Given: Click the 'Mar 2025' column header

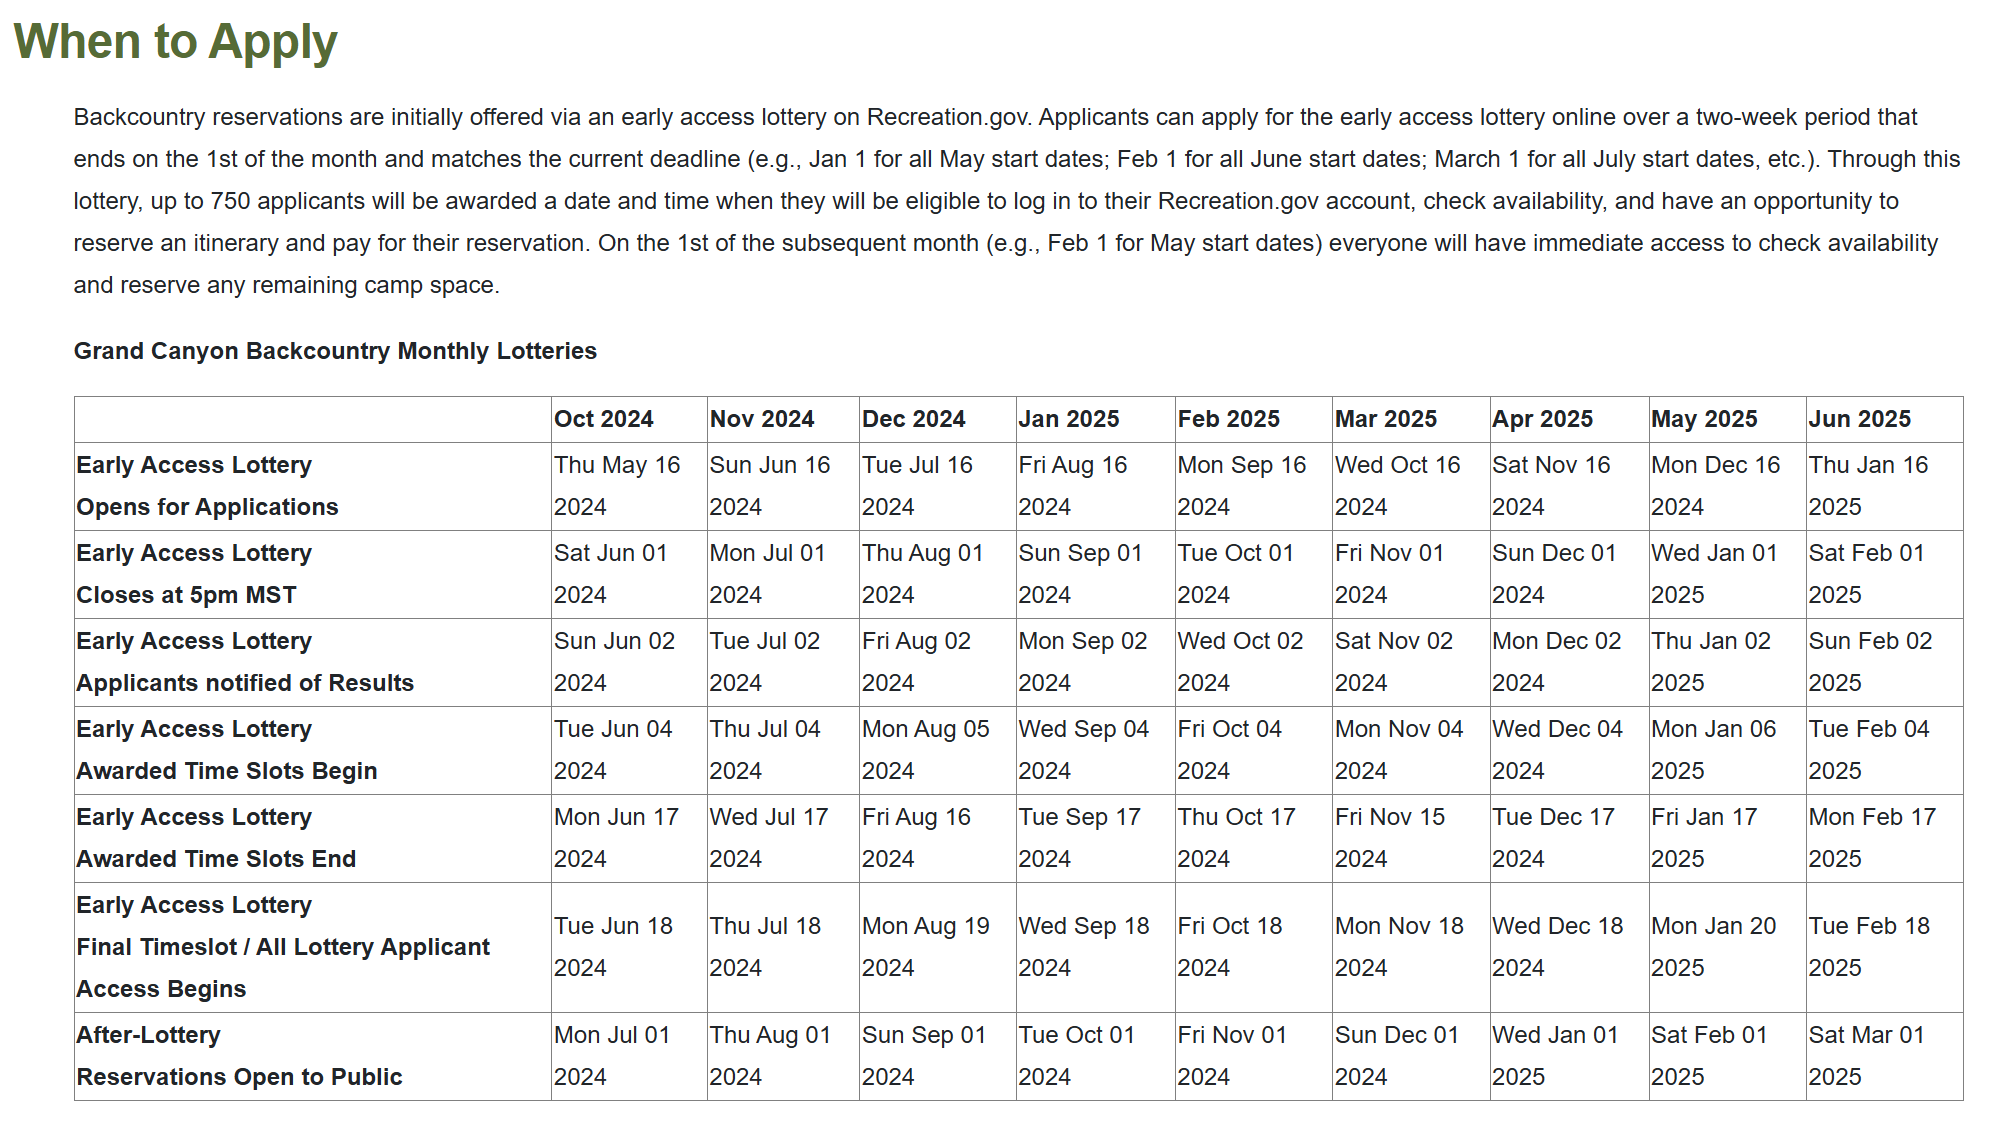Looking at the screenshot, I should 1385,419.
